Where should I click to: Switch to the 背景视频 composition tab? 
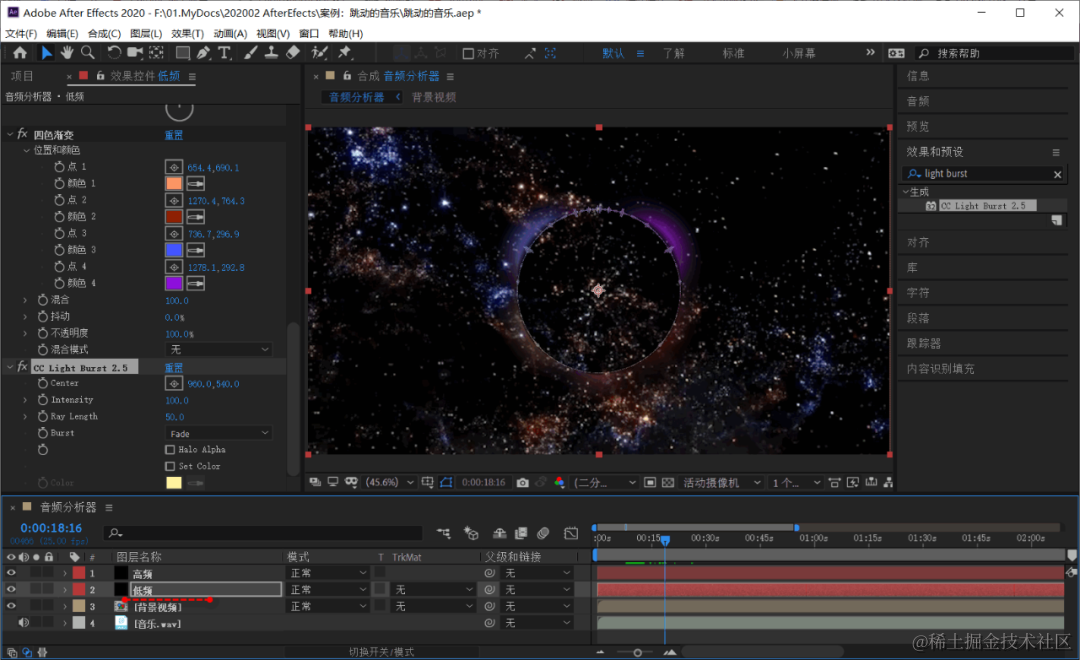[x=434, y=97]
